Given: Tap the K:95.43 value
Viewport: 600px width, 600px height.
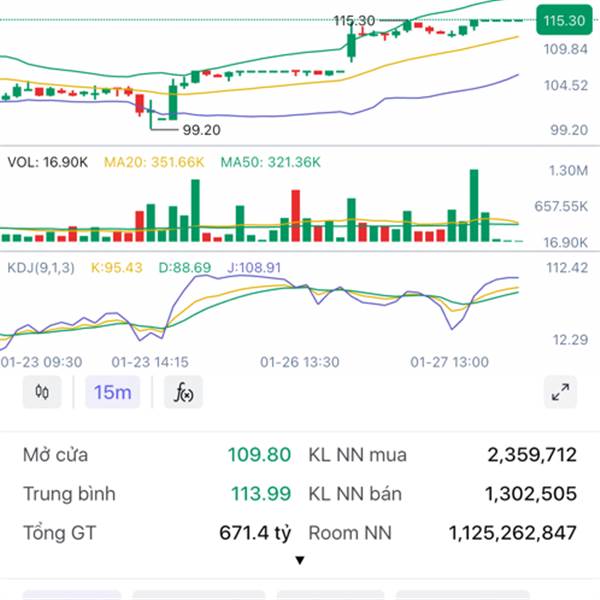Looking at the screenshot, I should click(x=117, y=267).
